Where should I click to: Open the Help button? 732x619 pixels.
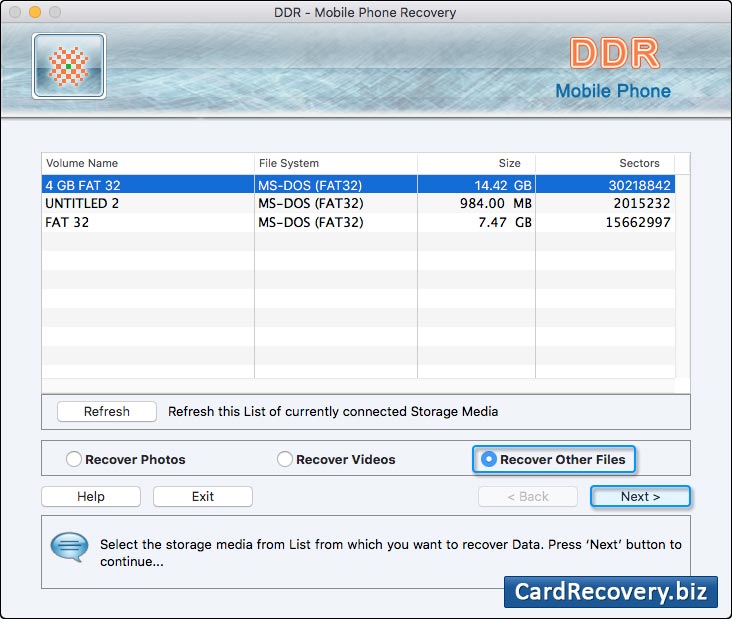pyautogui.click(x=91, y=496)
